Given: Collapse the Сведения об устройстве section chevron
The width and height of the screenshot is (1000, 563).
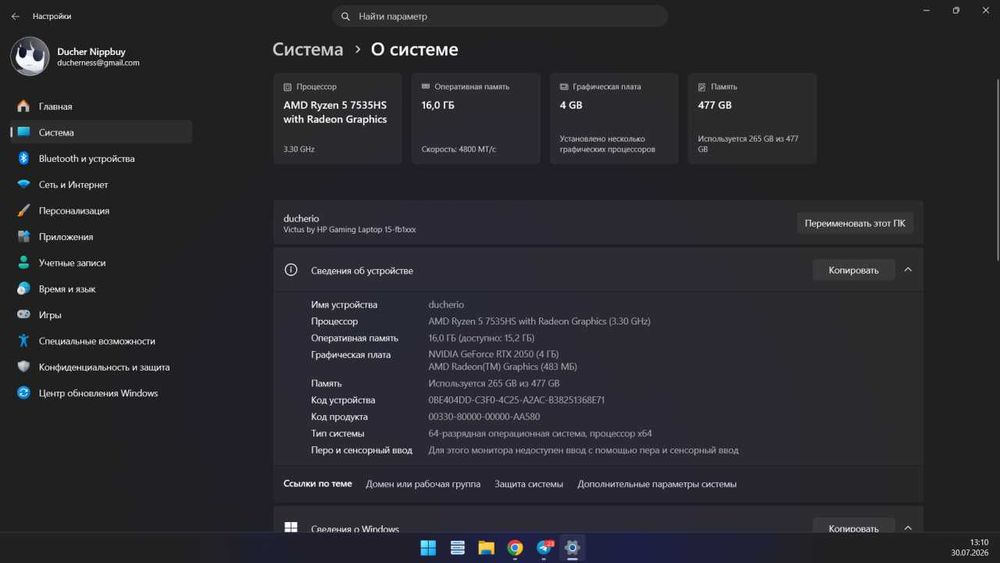Looking at the screenshot, I should 908,270.
